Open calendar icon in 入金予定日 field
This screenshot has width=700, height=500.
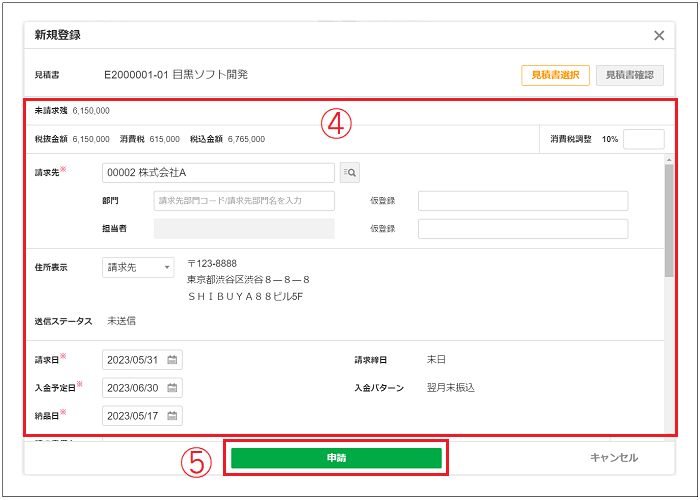point(172,388)
